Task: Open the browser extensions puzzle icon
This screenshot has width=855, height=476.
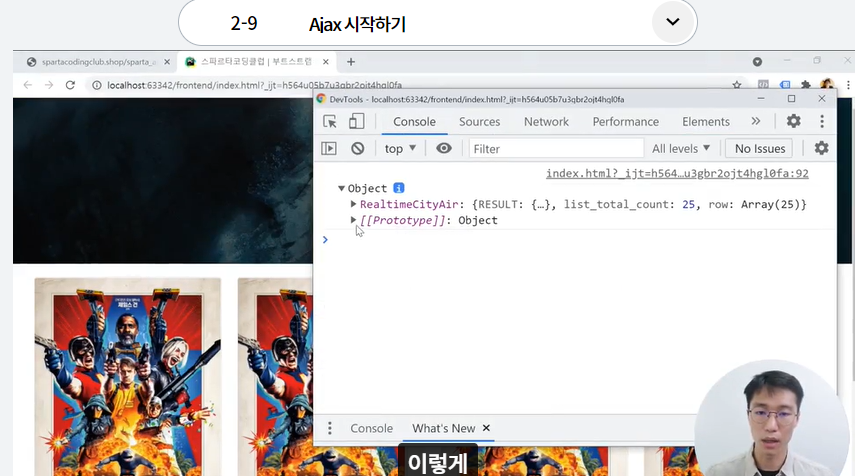Action: 805,85
